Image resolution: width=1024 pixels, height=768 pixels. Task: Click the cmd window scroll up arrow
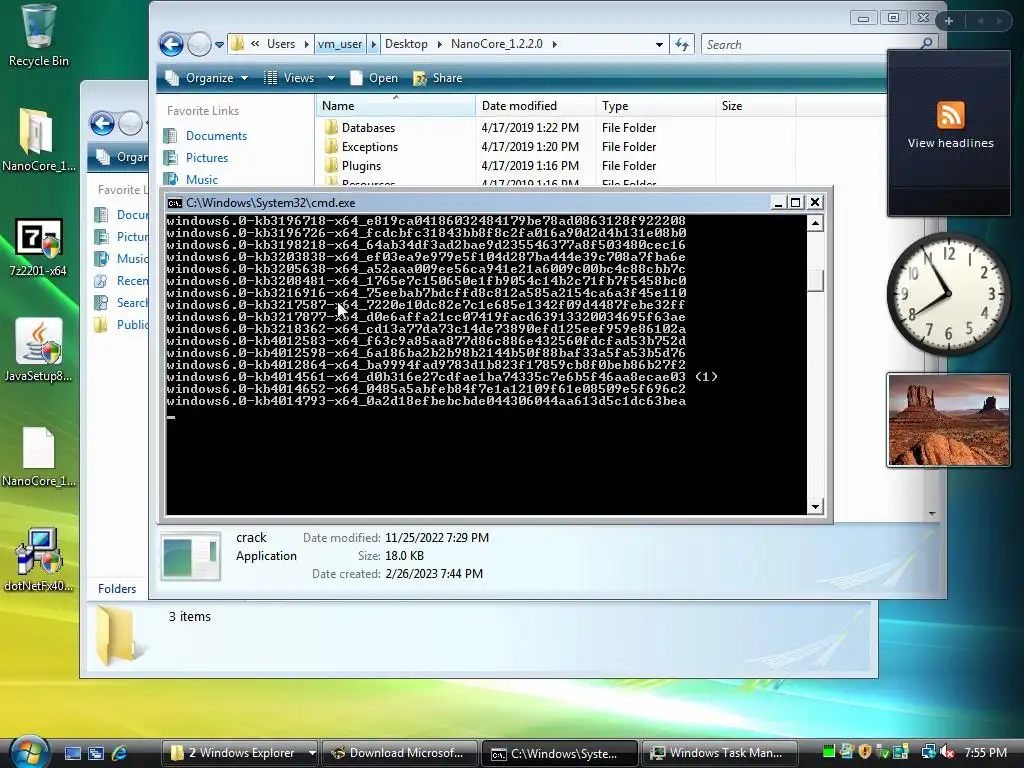[815, 223]
